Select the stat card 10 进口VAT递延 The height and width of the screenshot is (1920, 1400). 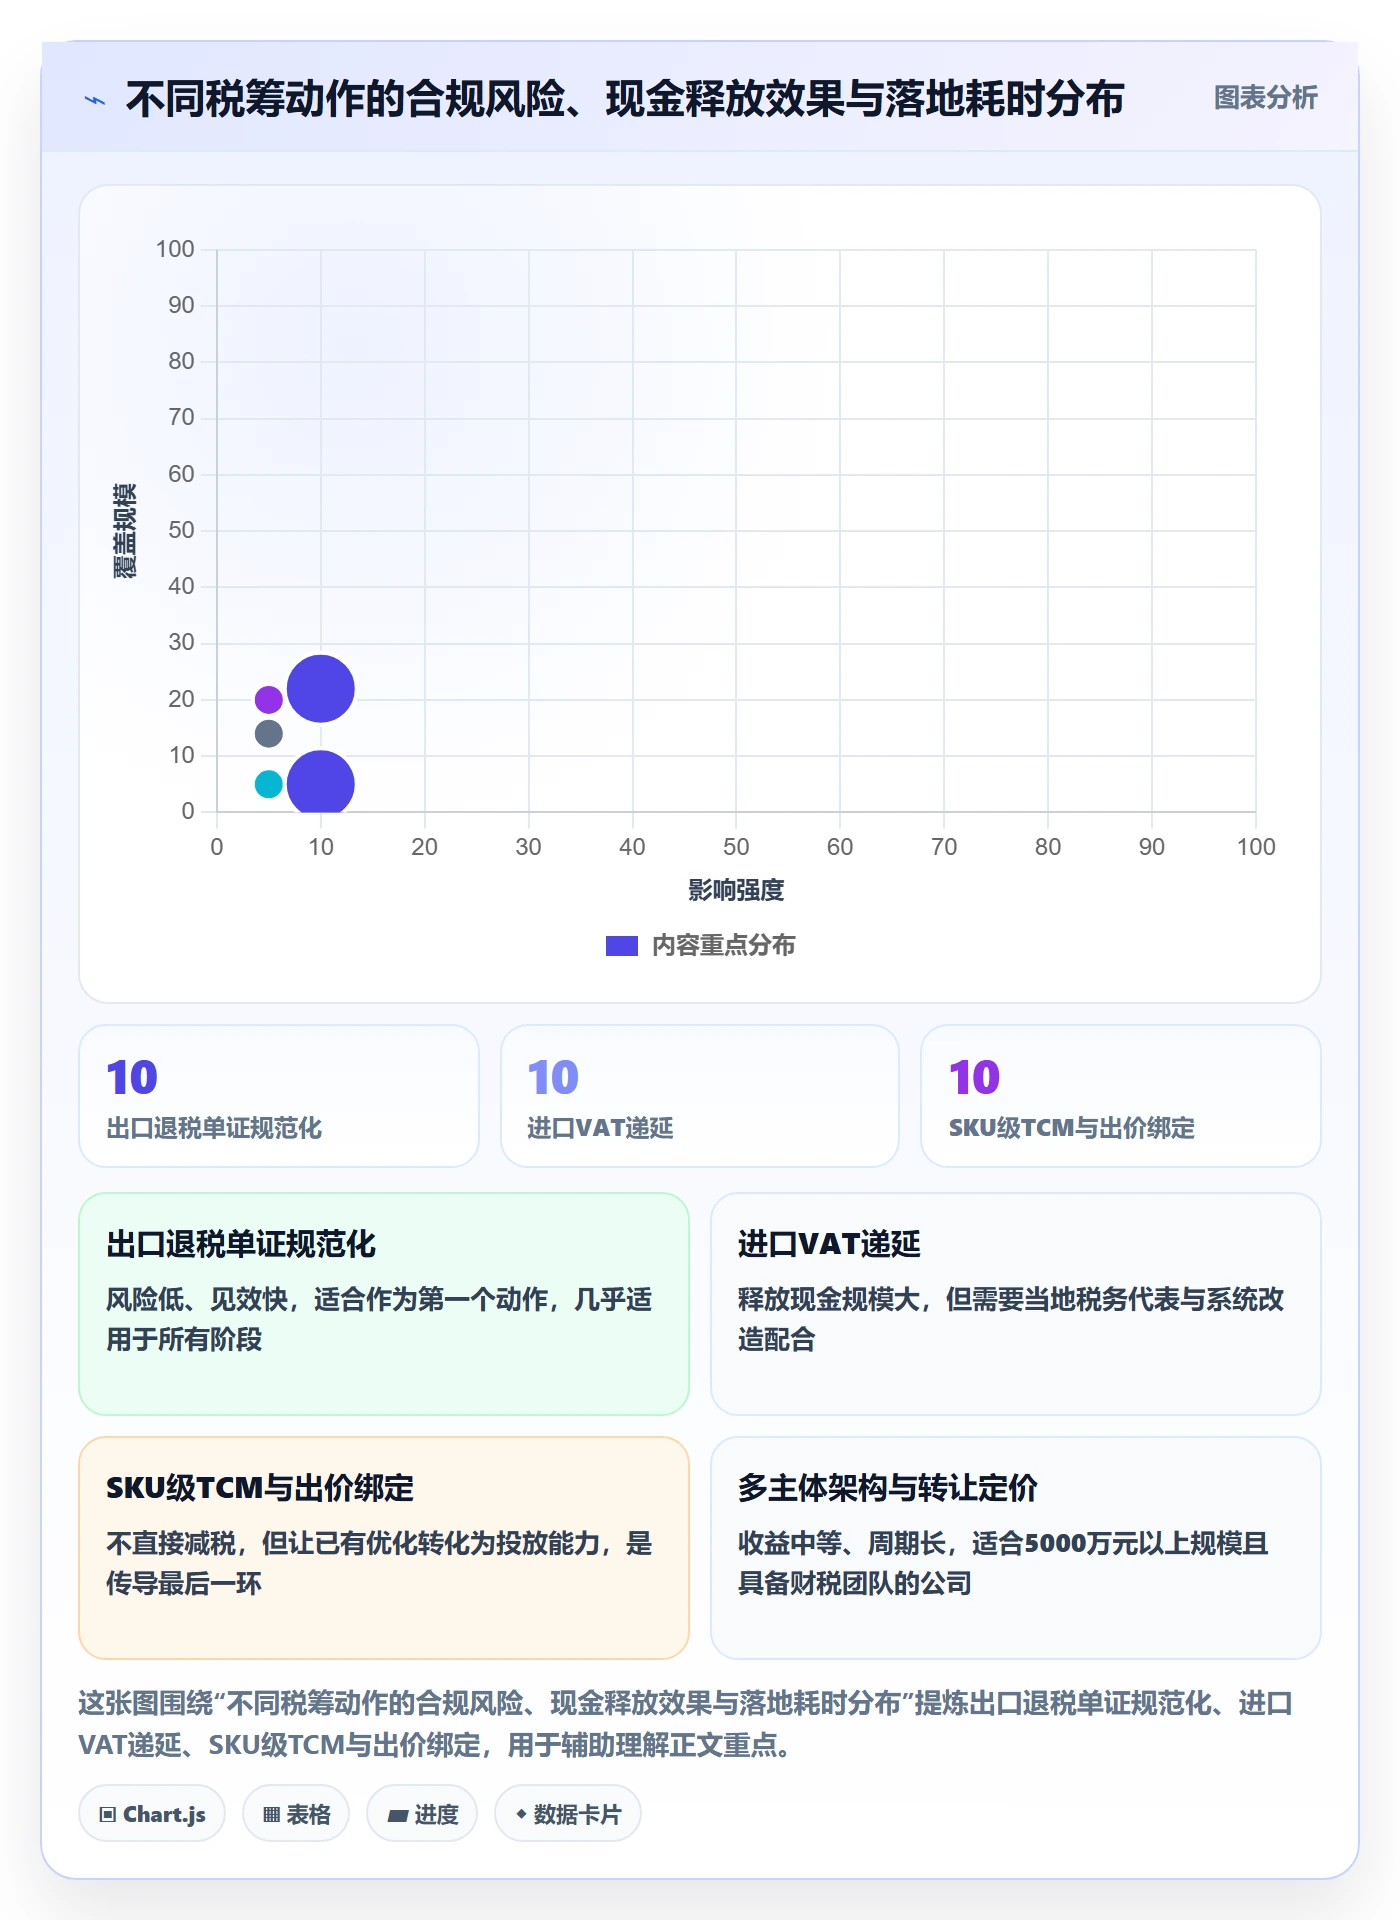click(700, 1096)
